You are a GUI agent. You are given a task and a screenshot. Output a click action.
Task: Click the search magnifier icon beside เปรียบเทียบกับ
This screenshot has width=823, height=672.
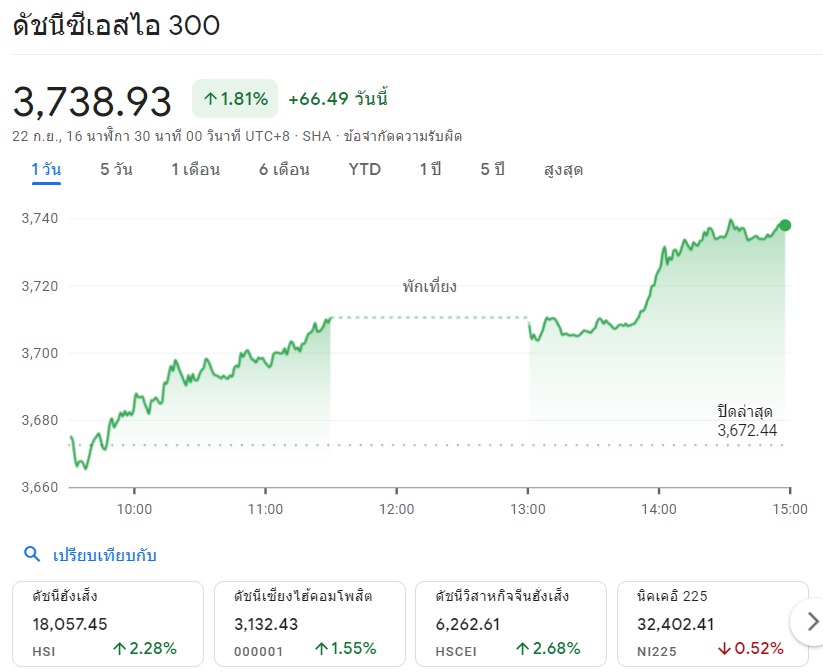click(32, 555)
